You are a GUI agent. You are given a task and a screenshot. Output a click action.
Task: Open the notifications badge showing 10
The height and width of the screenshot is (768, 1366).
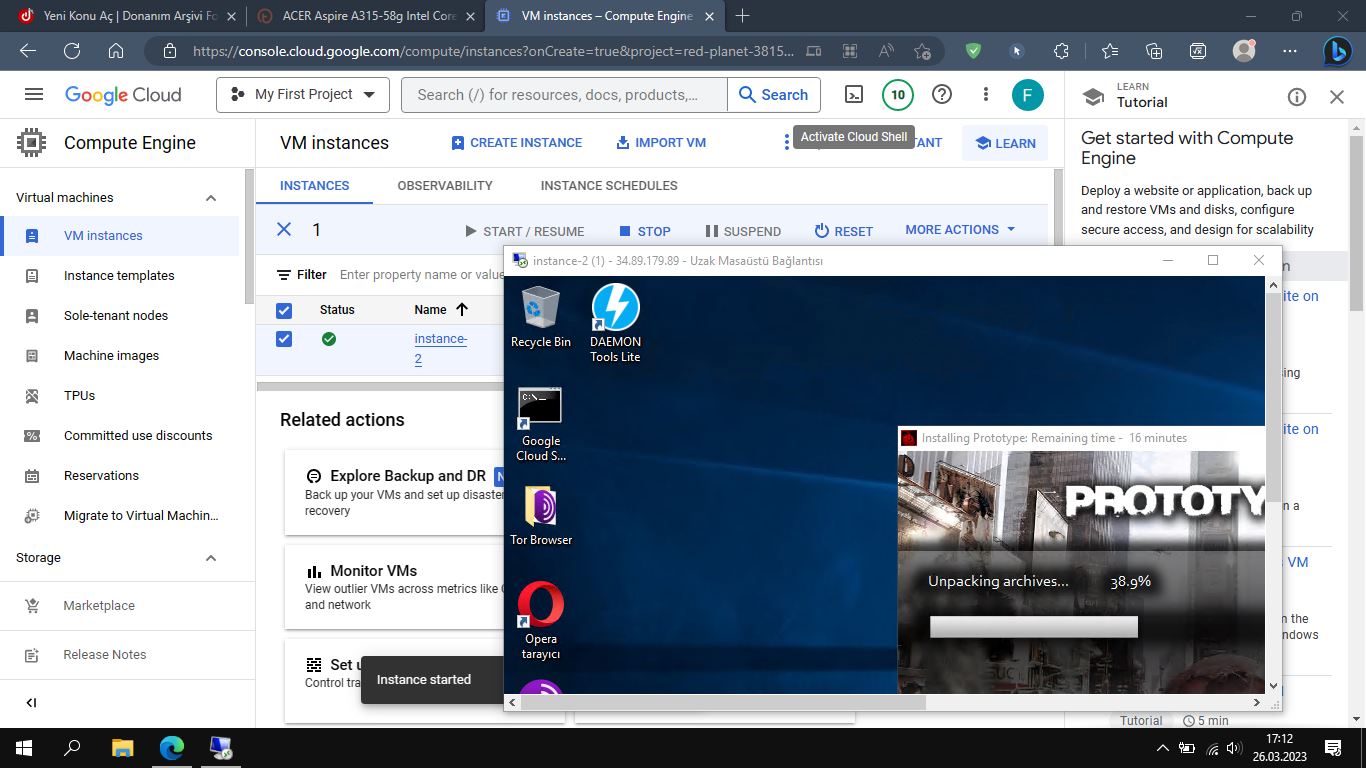[x=898, y=95]
